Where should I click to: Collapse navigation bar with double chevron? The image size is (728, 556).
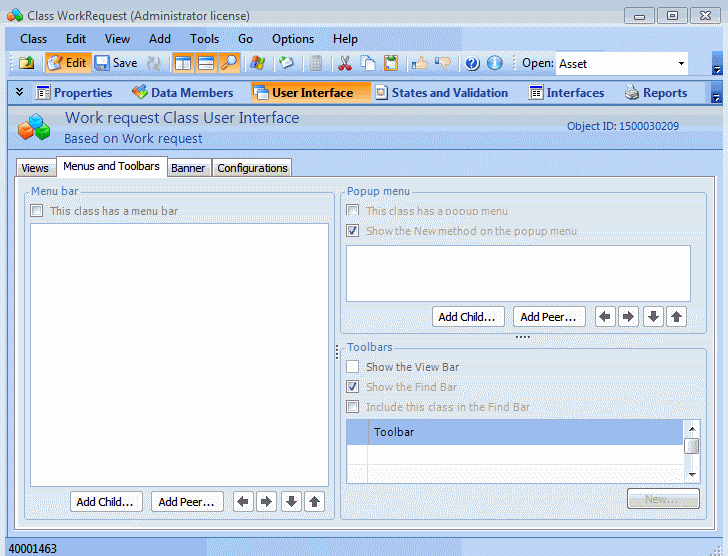pos(20,91)
